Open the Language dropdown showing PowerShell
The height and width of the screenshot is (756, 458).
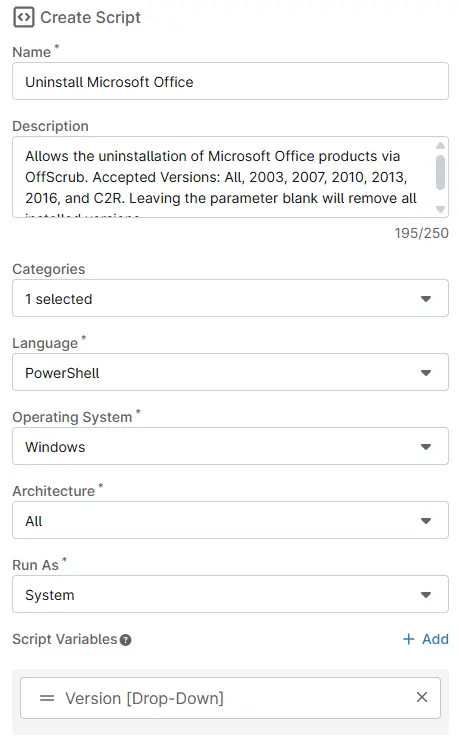point(230,372)
